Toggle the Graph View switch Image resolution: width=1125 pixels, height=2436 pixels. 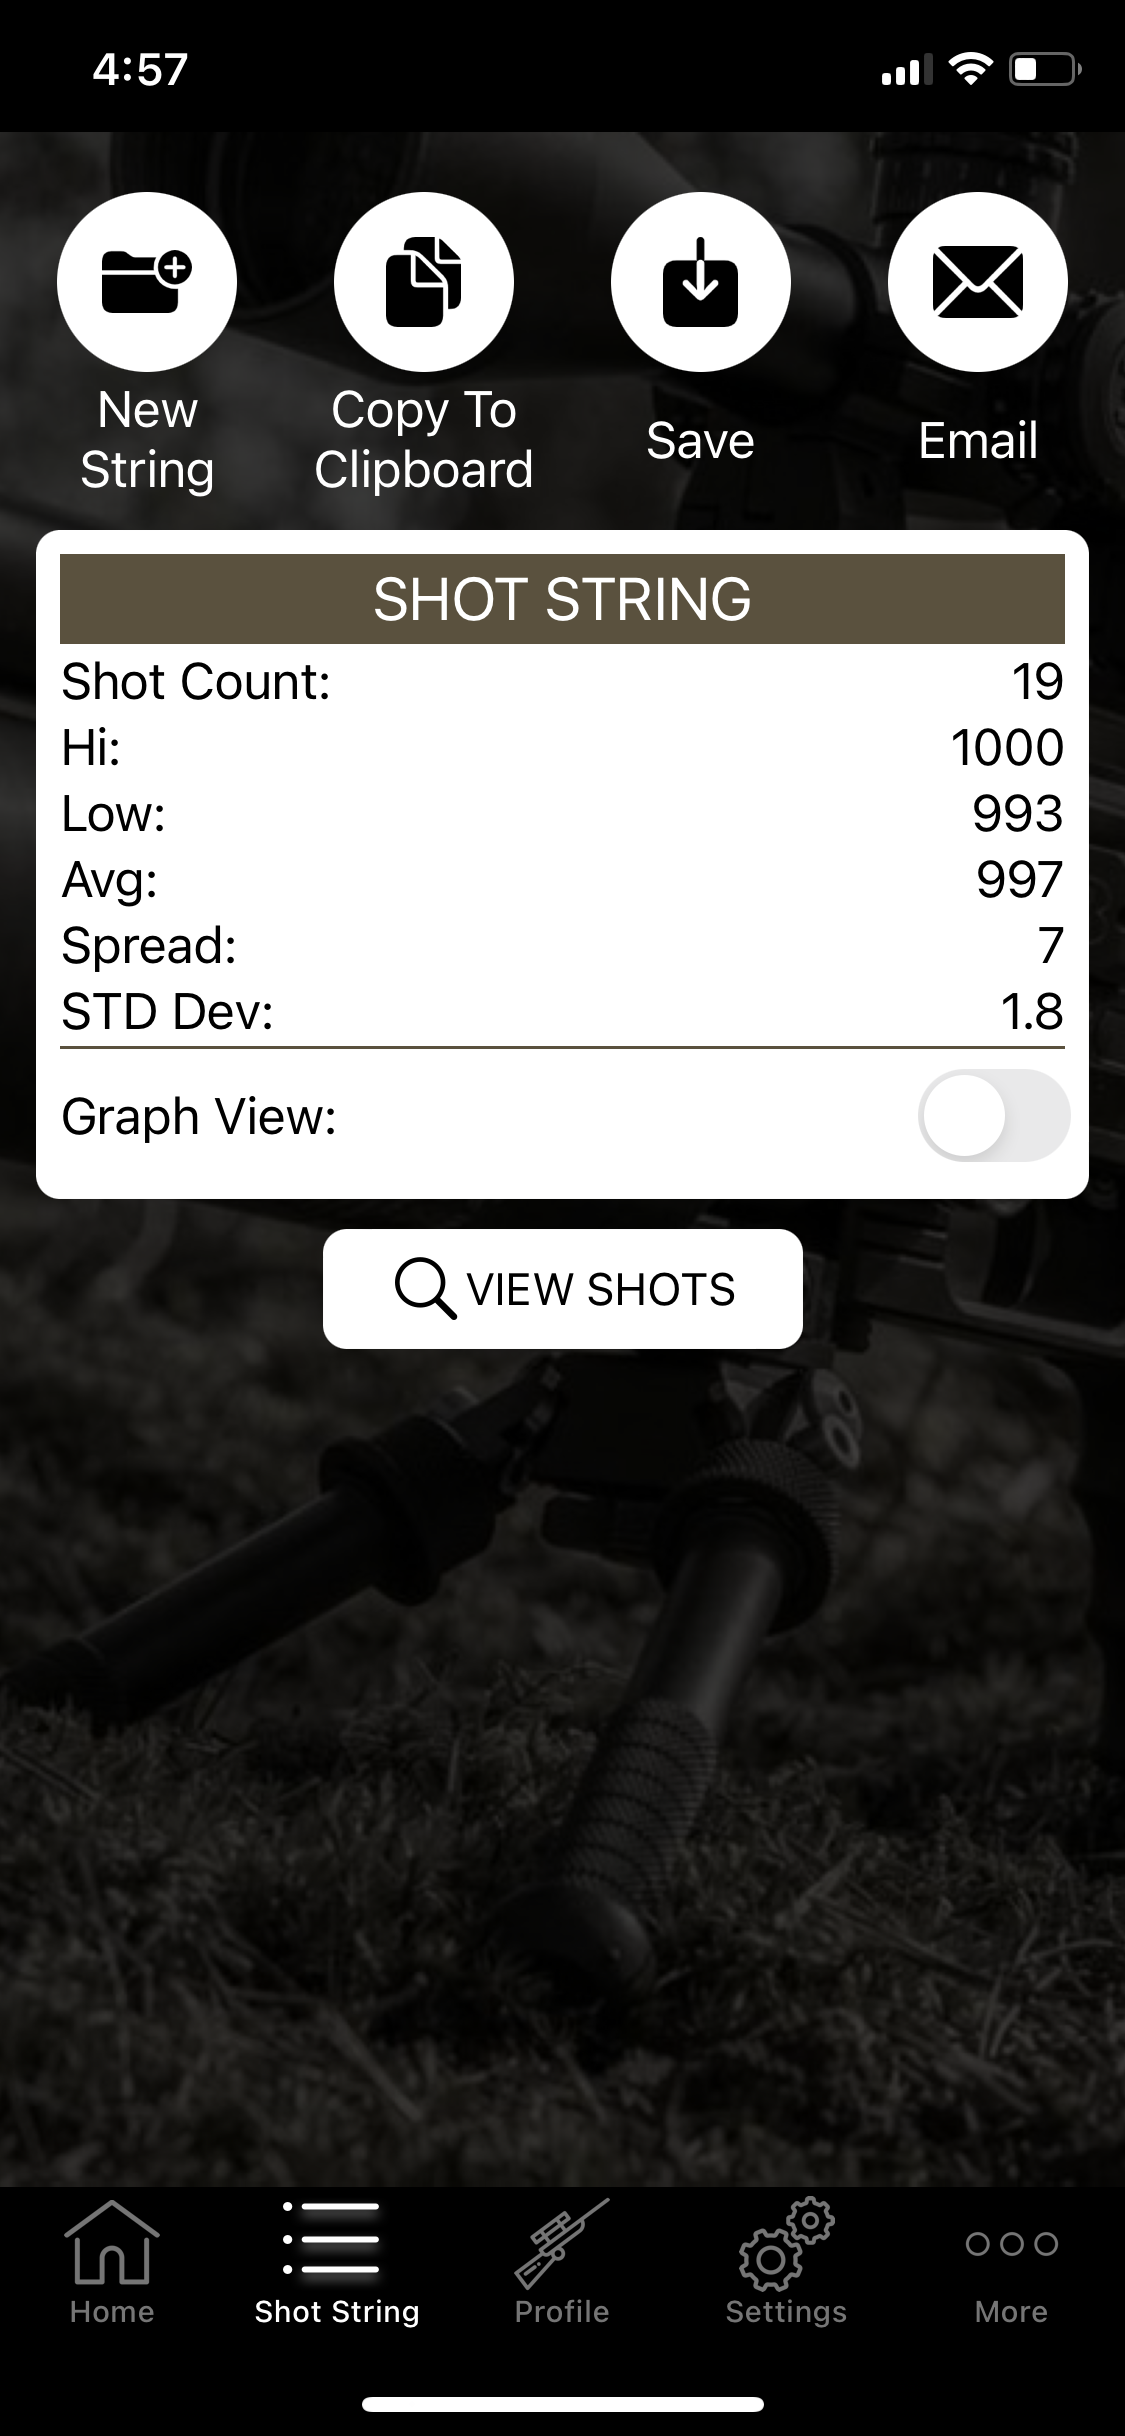point(994,1115)
